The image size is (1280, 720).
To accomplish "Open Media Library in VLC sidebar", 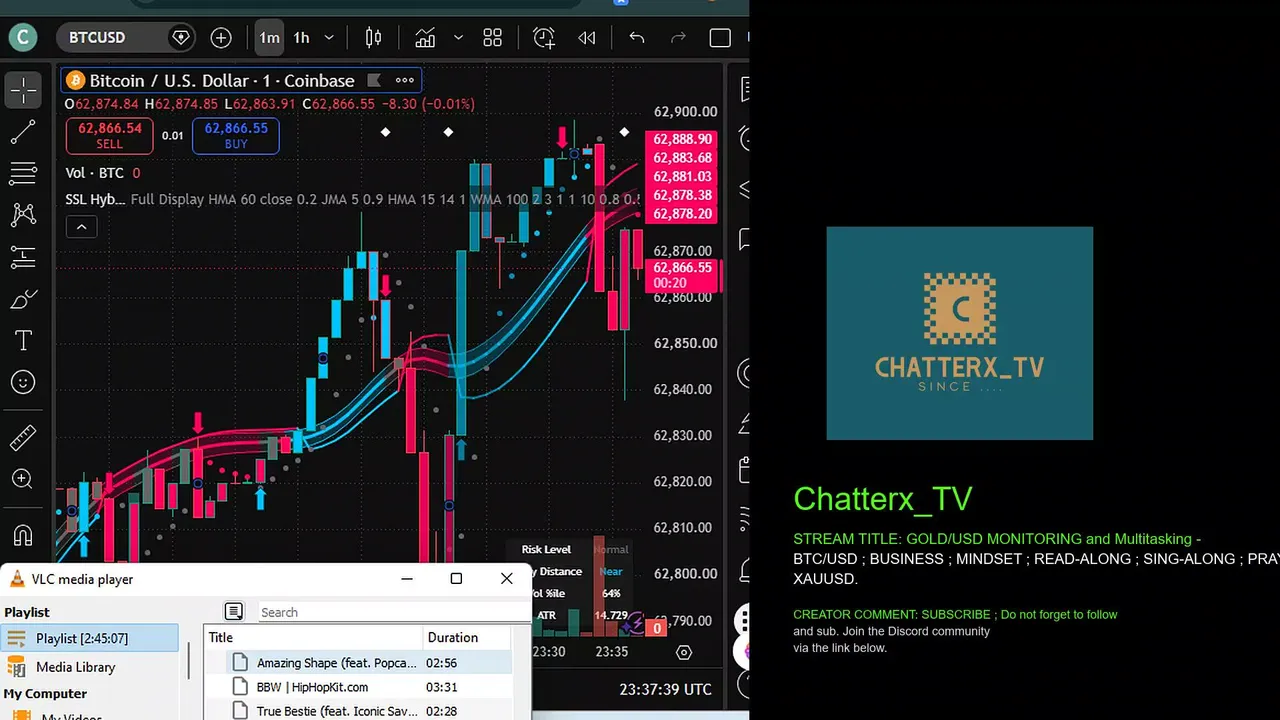I will point(75,667).
